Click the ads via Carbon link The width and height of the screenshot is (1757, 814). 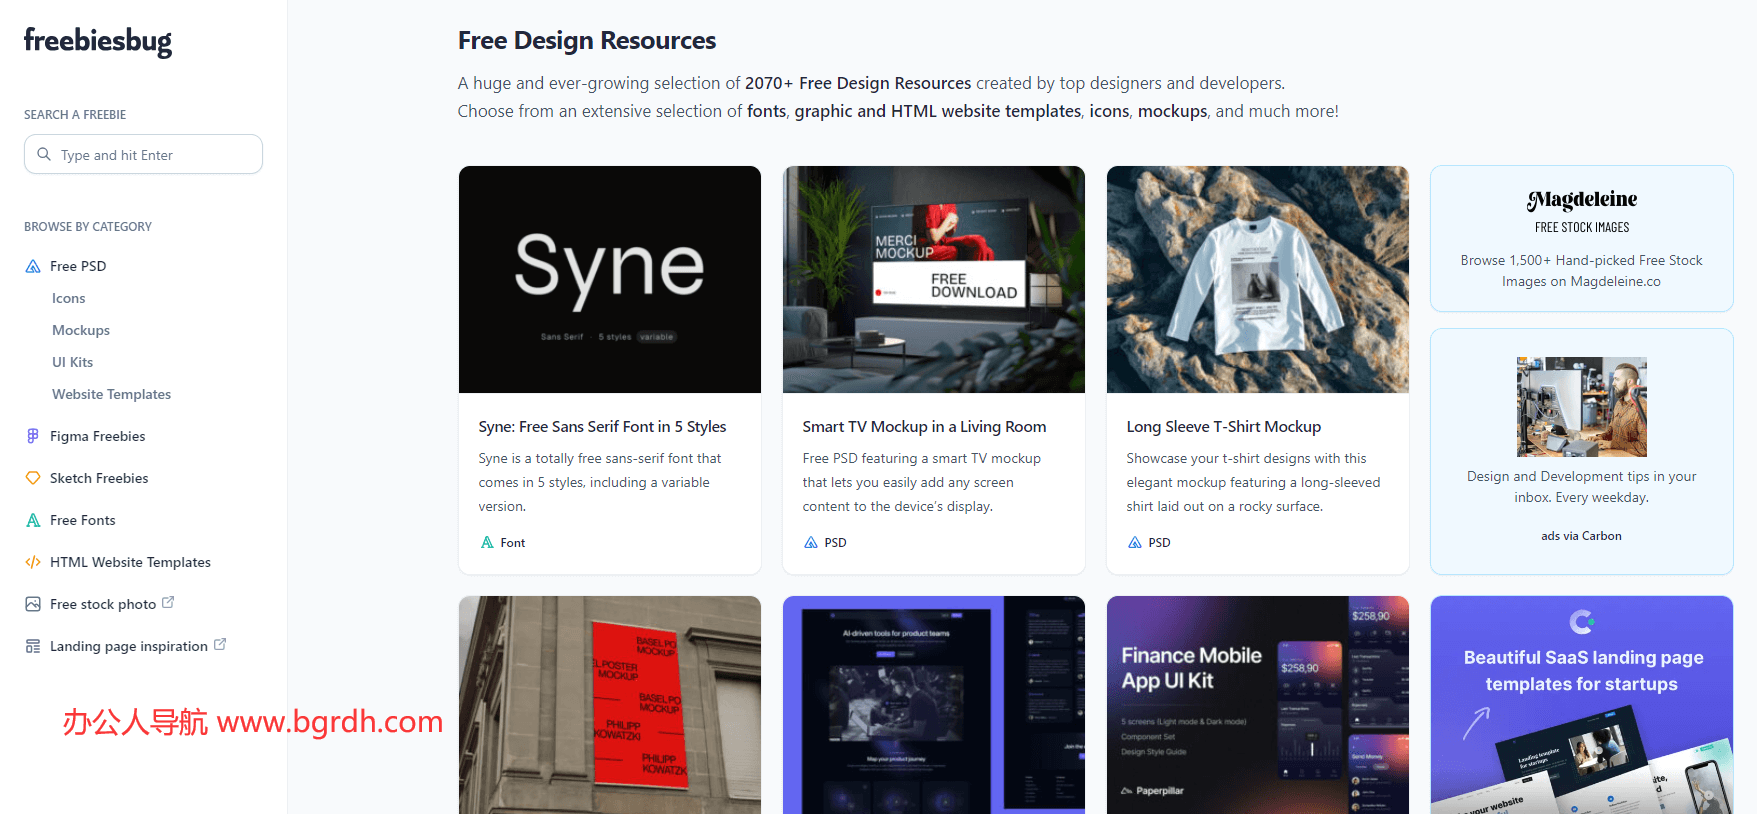tap(1581, 536)
